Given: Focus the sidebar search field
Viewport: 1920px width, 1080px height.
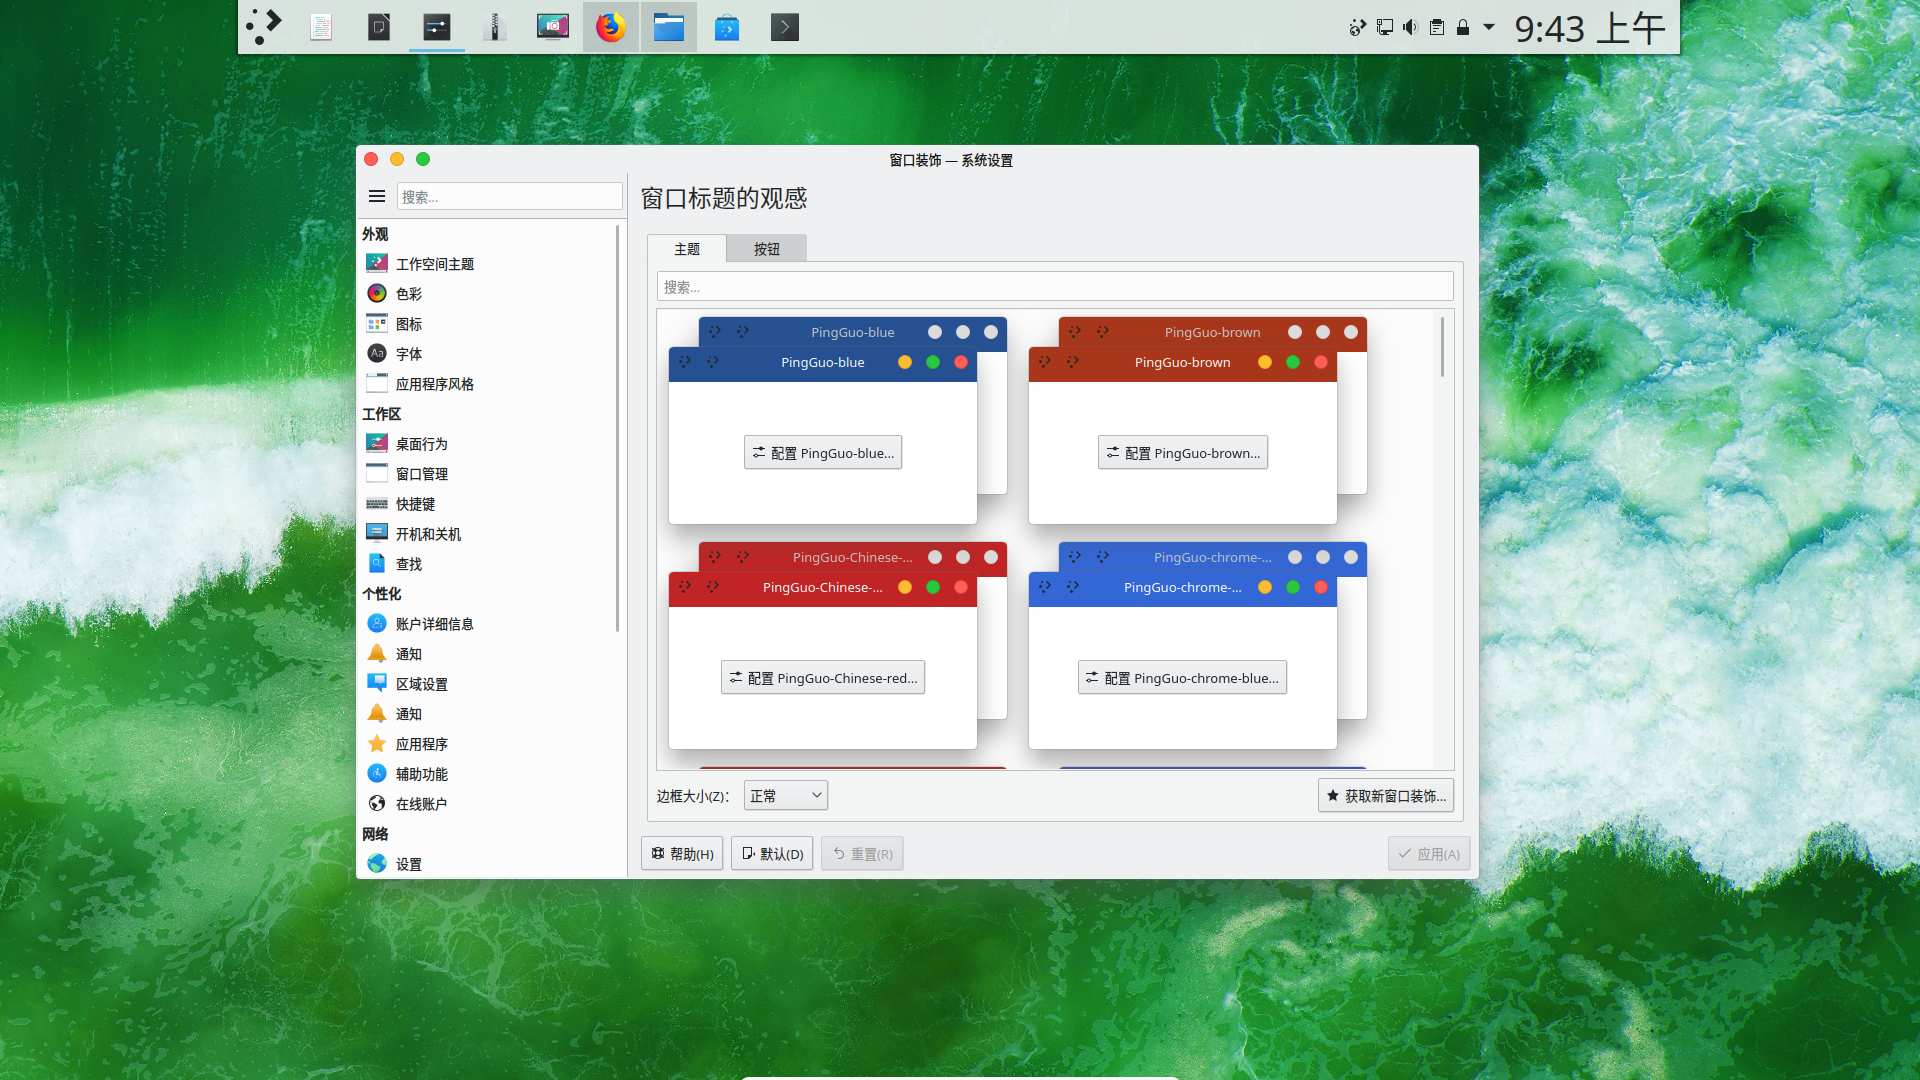Looking at the screenshot, I should (x=509, y=196).
